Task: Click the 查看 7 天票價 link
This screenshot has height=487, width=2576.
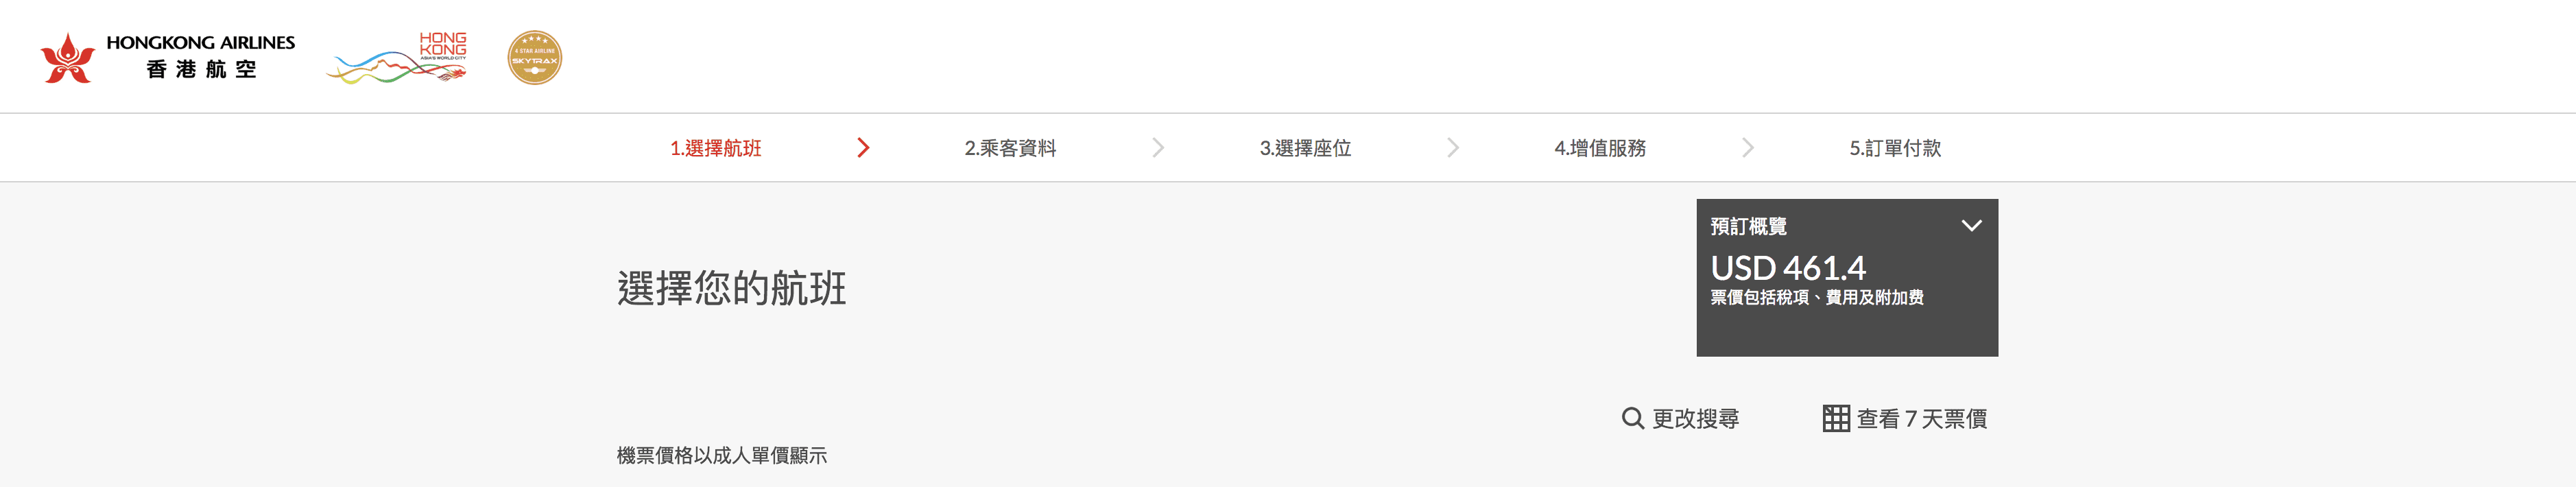Action: pyautogui.click(x=1921, y=418)
